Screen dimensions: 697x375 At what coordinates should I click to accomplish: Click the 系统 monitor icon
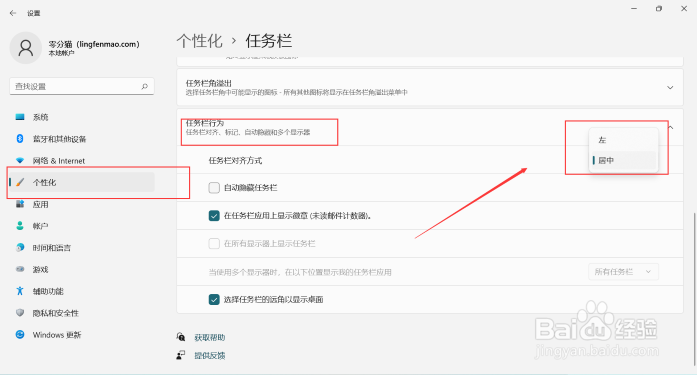[x=20, y=117]
